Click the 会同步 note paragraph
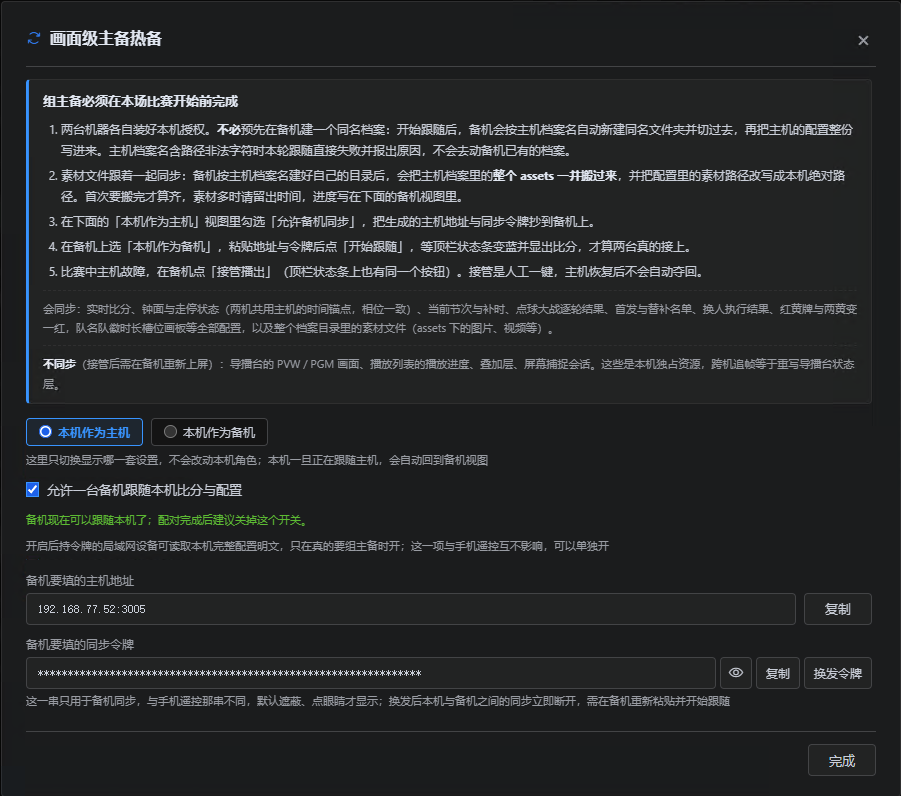Viewport: 901px width, 796px height. [450, 318]
